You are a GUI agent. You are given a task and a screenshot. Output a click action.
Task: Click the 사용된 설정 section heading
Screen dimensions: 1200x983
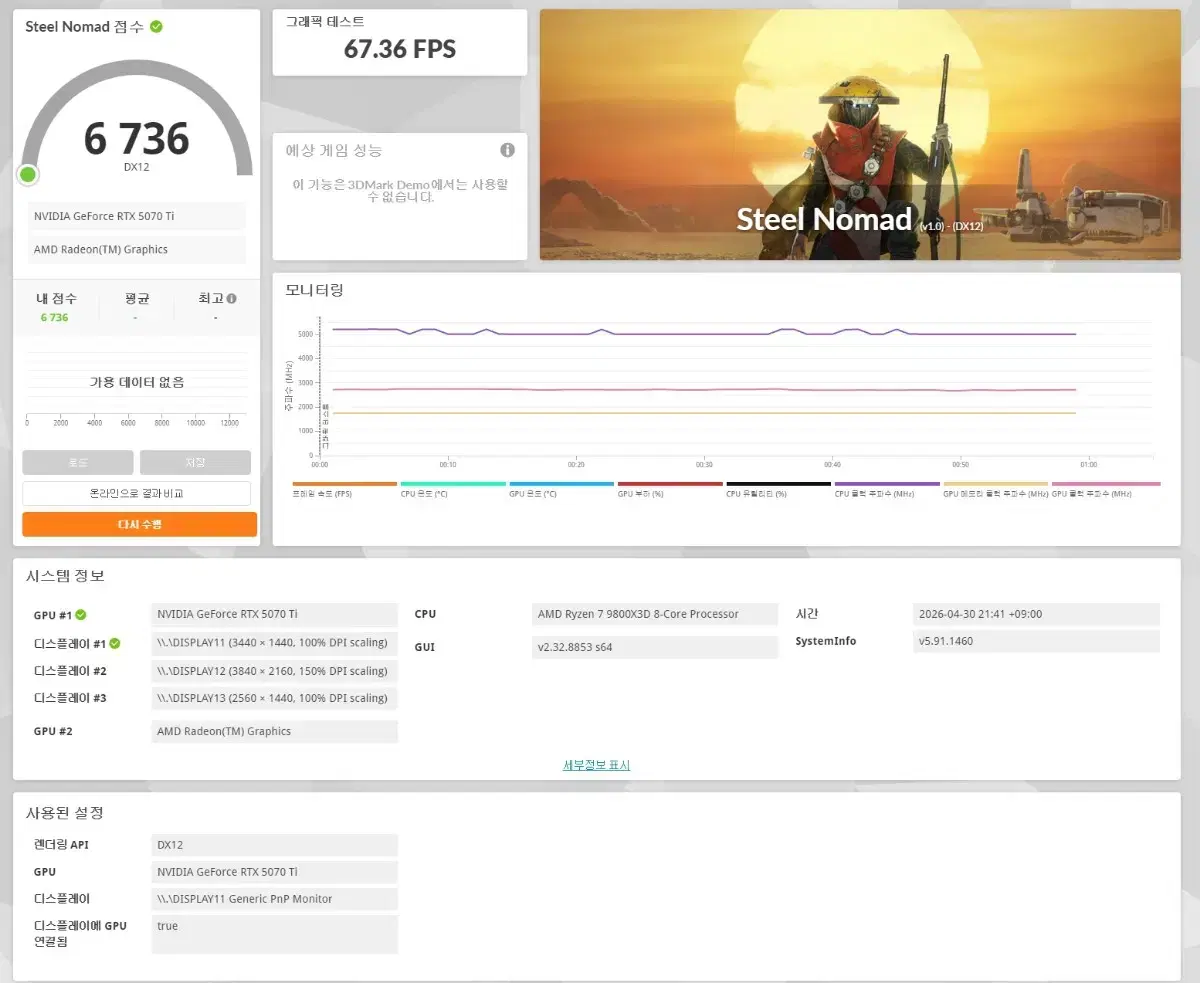click(x=65, y=813)
